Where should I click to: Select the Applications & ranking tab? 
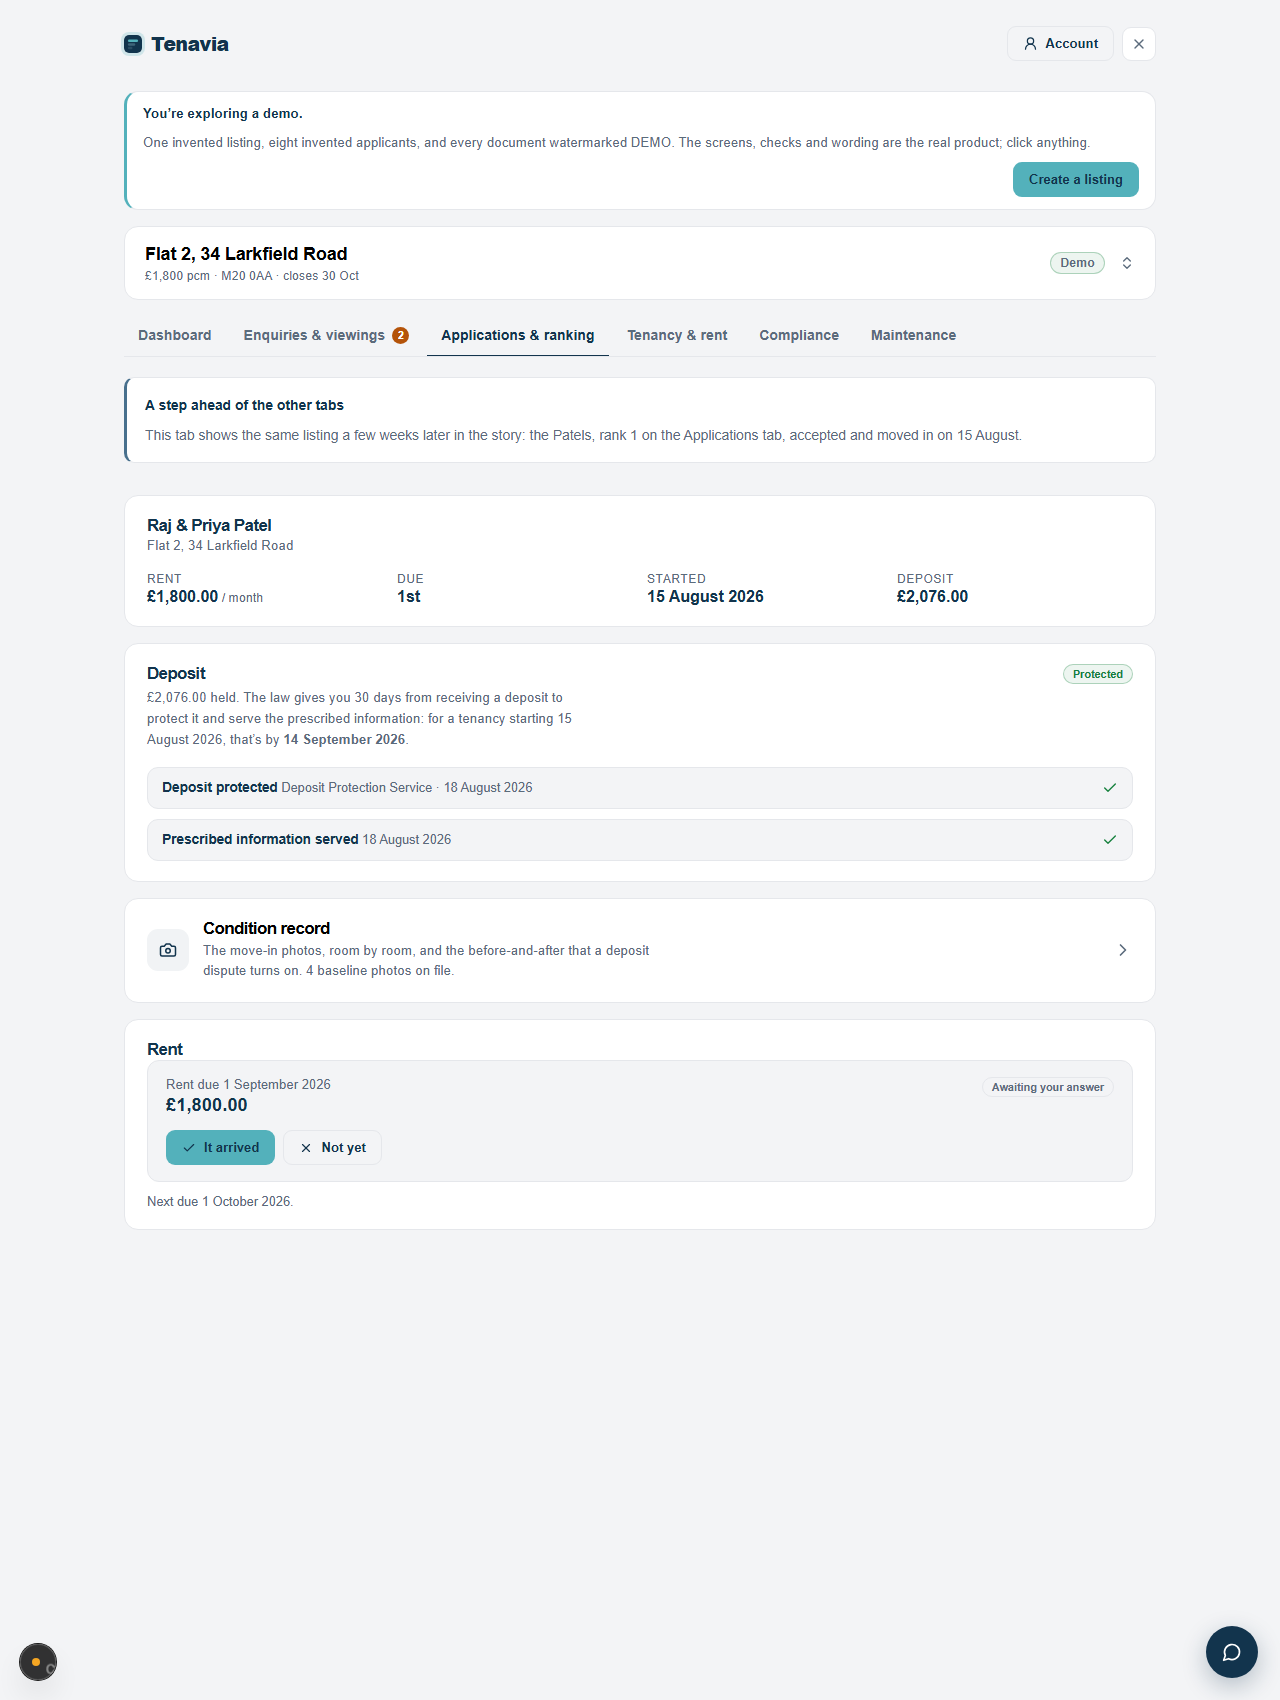tap(518, 335)
